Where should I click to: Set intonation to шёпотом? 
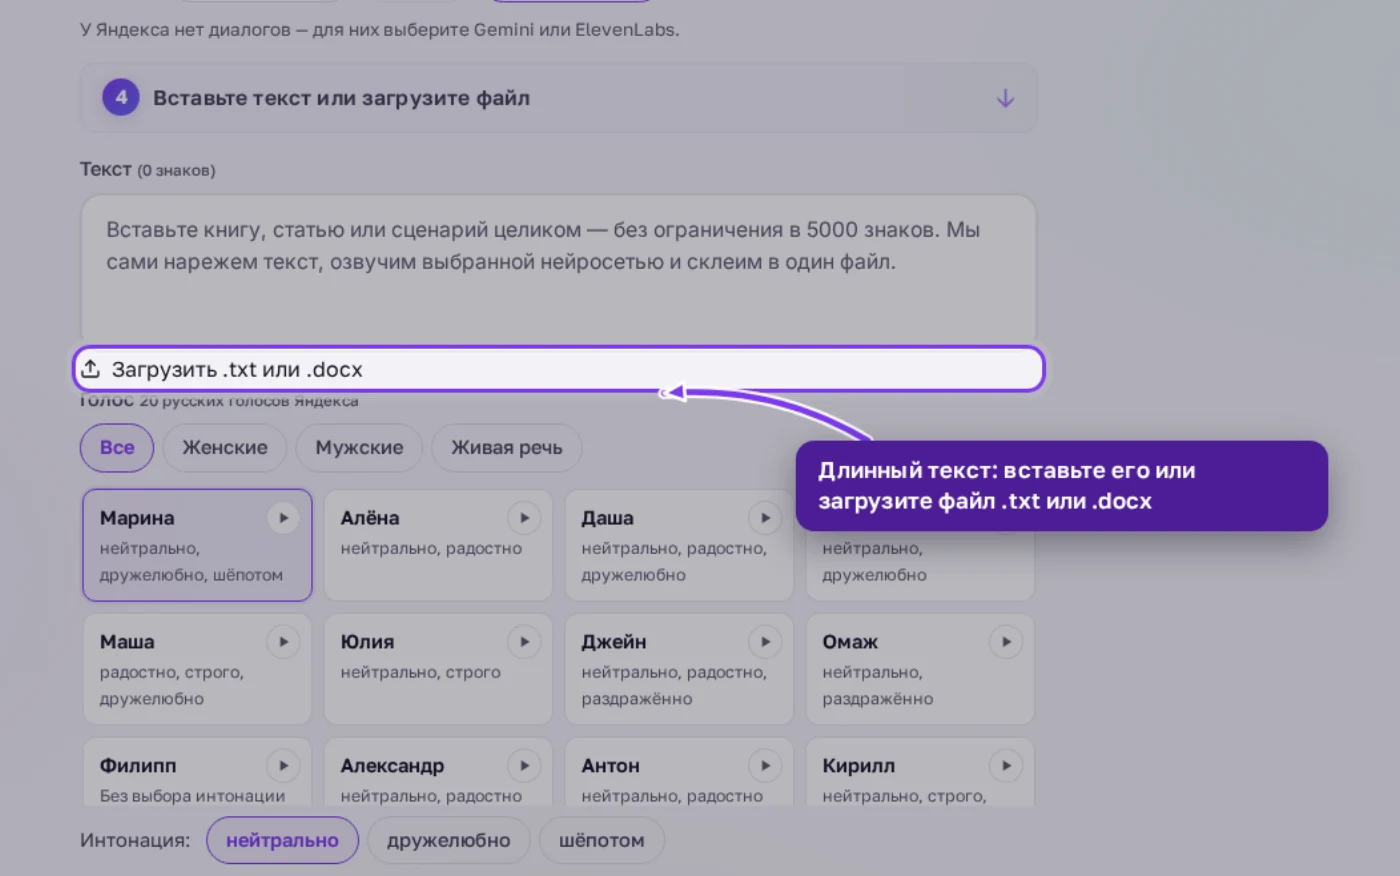602,841
